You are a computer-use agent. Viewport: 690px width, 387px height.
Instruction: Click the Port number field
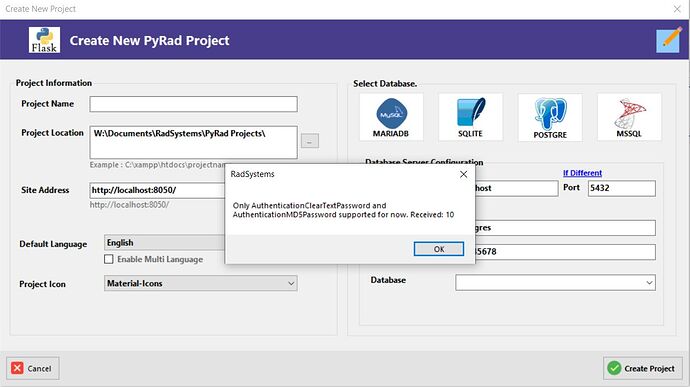pos(621,188)
